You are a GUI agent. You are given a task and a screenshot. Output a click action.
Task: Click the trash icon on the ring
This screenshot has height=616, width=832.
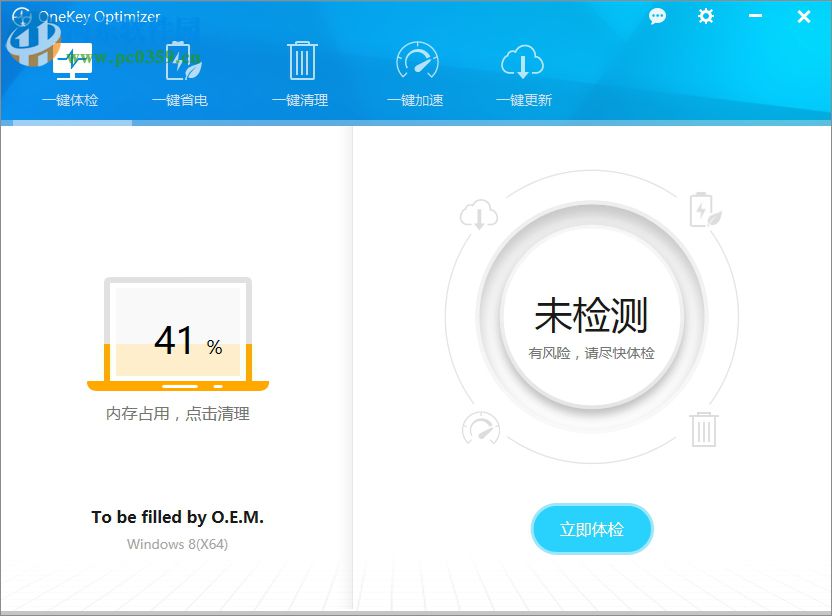(705, 428)
